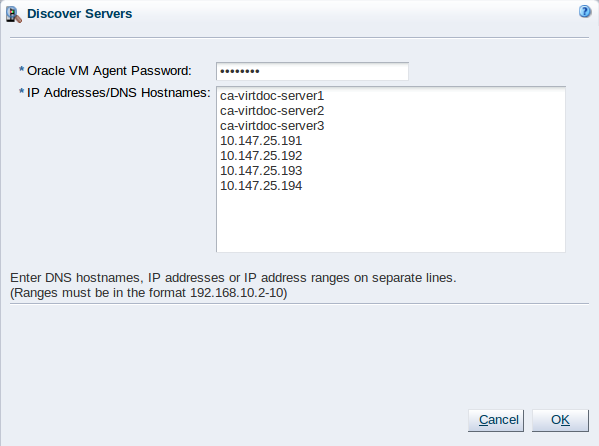599x446 pixels.
Task: Place cursor on the 10.147.25.194 entry
Action: pos(261,186)
